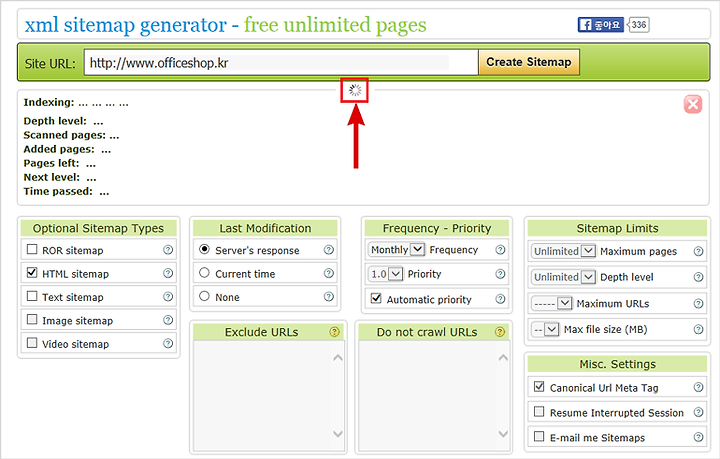Open the help icon beside Automatic priority
The width and height of the screenshot is (720, 459).
click(x=500, y=299)
